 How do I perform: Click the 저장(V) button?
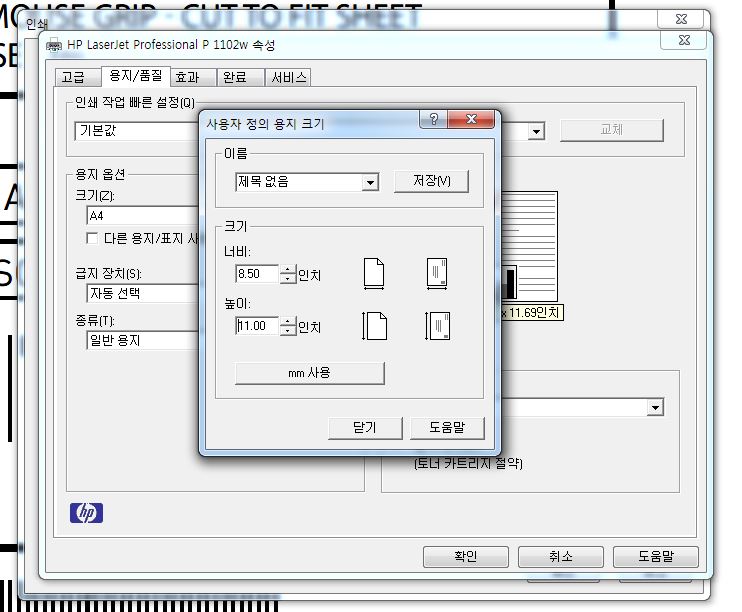[432, 181]
